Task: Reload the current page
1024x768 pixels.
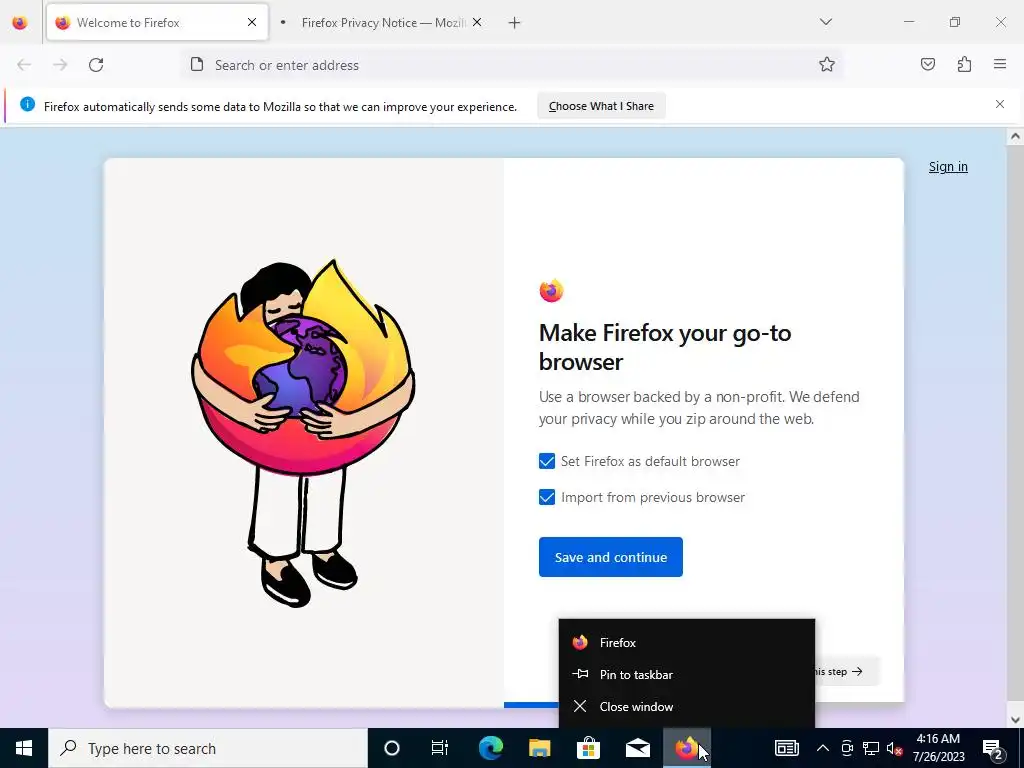Action: click(x=96, y=65)
